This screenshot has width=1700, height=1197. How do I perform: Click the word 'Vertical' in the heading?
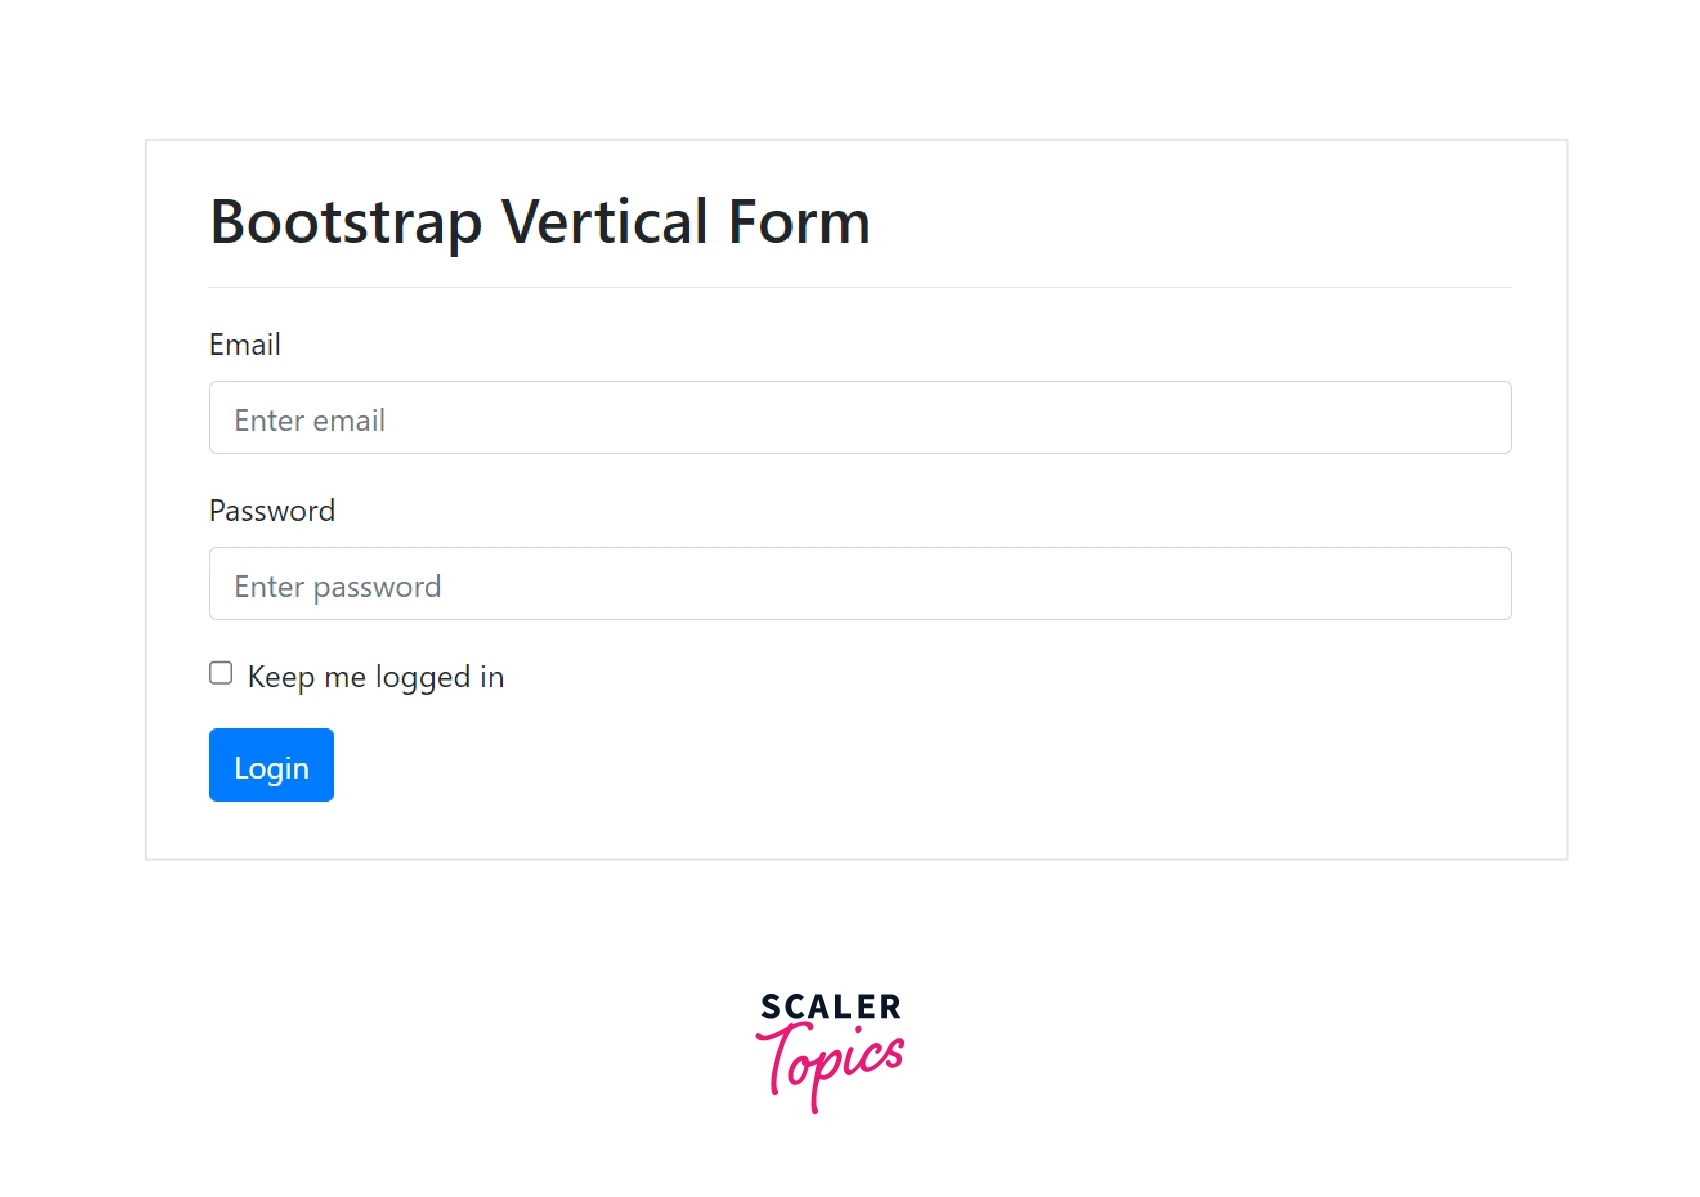tap(605, 221)
